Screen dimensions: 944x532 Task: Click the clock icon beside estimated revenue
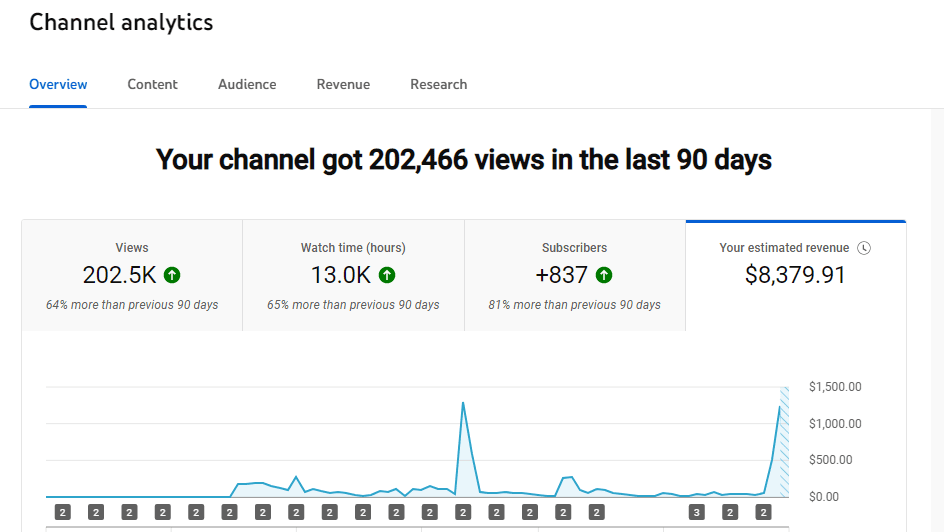click(x=864, y=248)
